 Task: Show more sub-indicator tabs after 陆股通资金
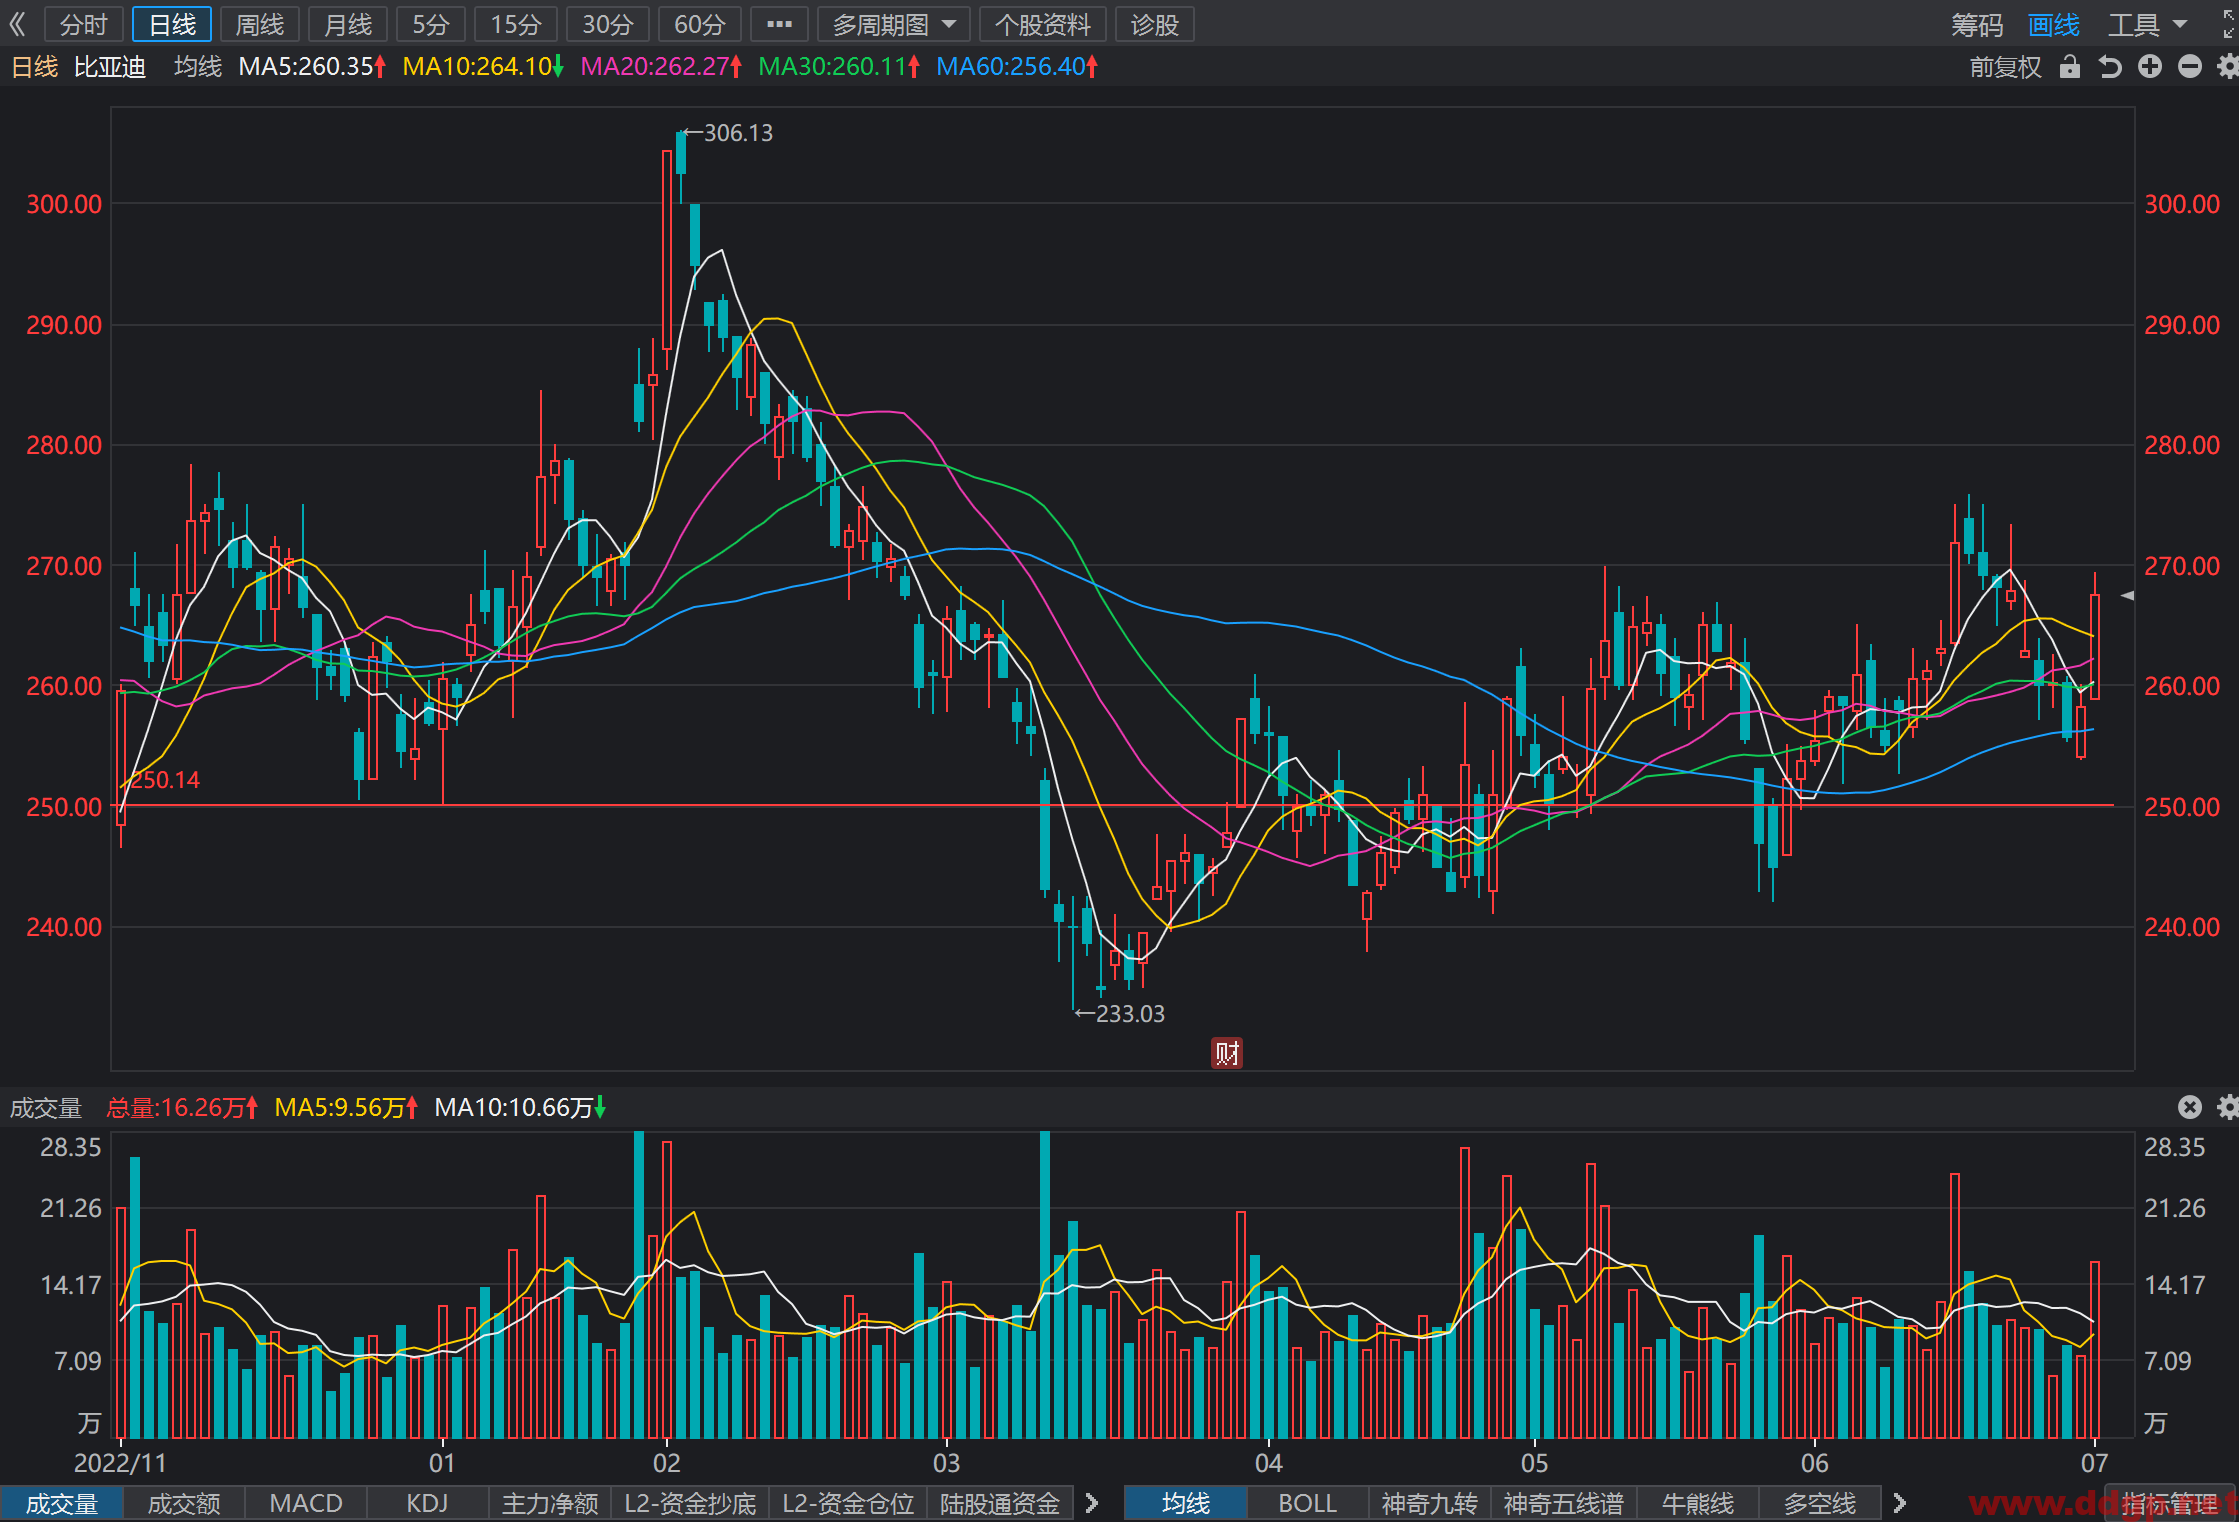pos(1092,1503)
